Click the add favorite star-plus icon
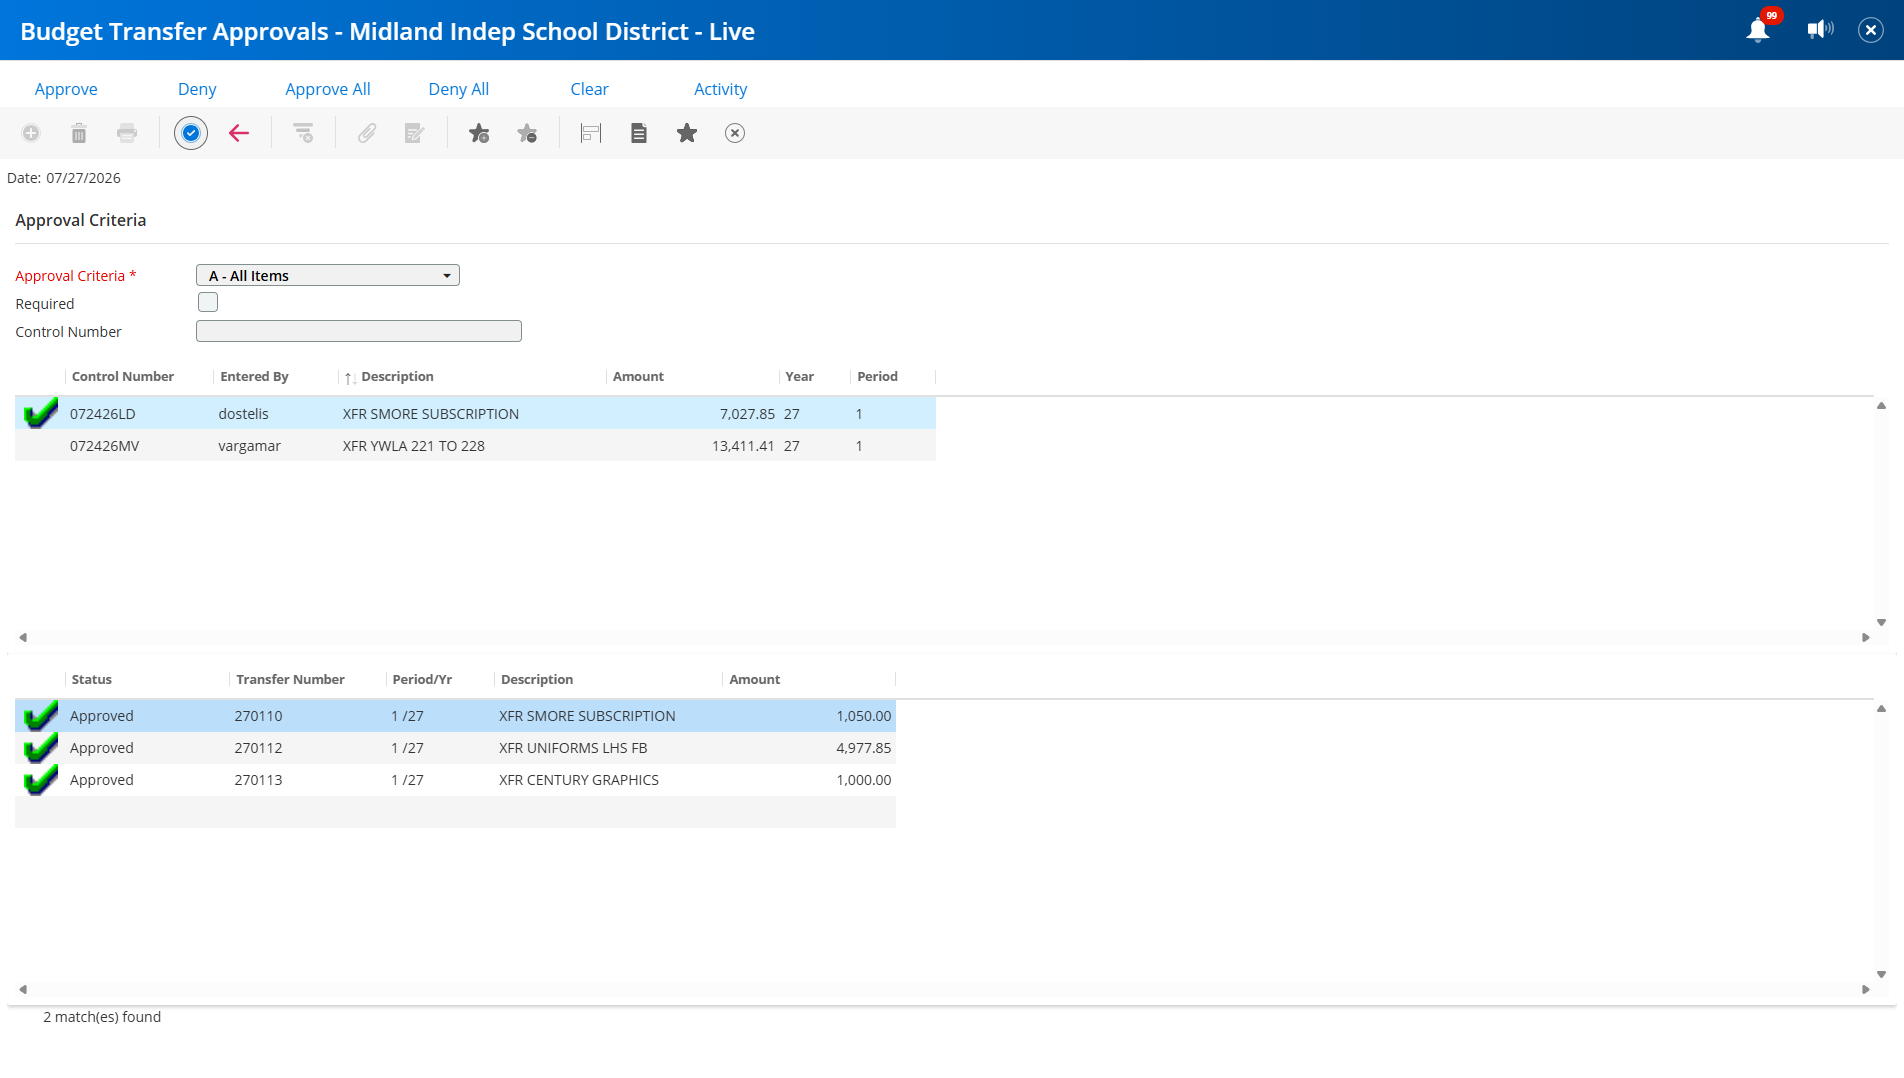The width and height of the screenshot is (1904, 1078). click(479, 133)
